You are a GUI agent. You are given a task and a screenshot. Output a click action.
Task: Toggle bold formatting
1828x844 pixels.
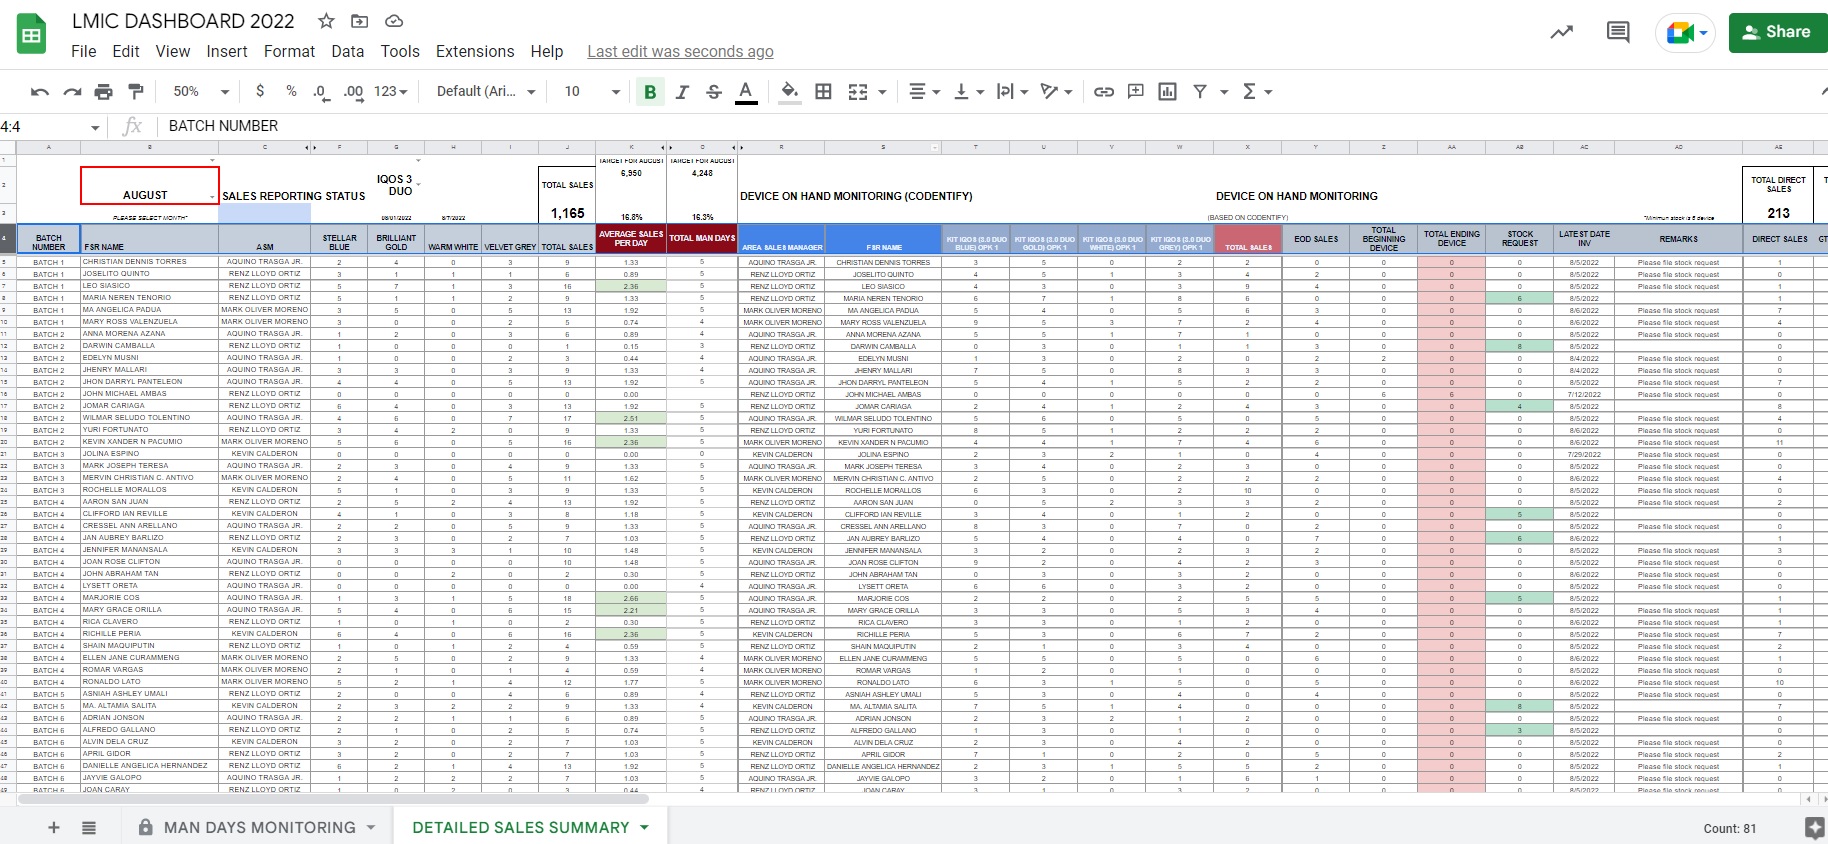point(650,92)
